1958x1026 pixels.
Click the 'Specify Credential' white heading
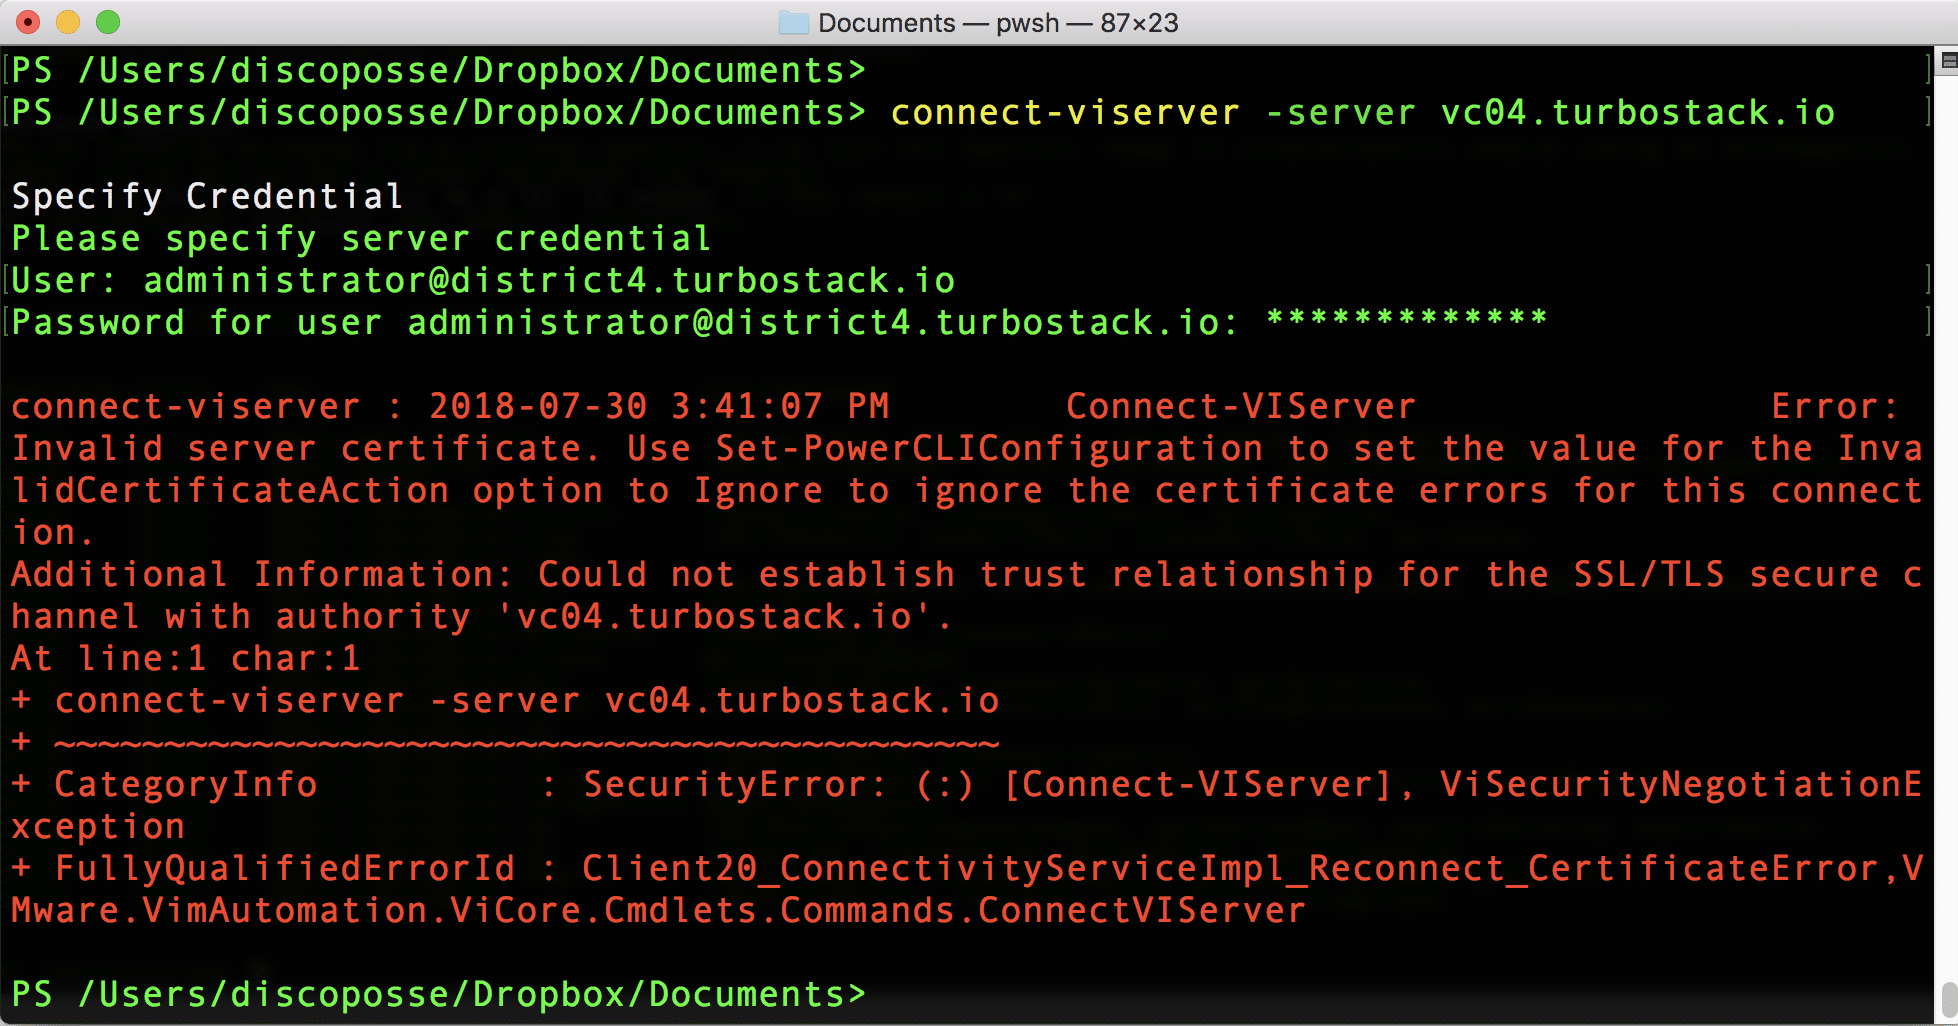tap(207, 196)
